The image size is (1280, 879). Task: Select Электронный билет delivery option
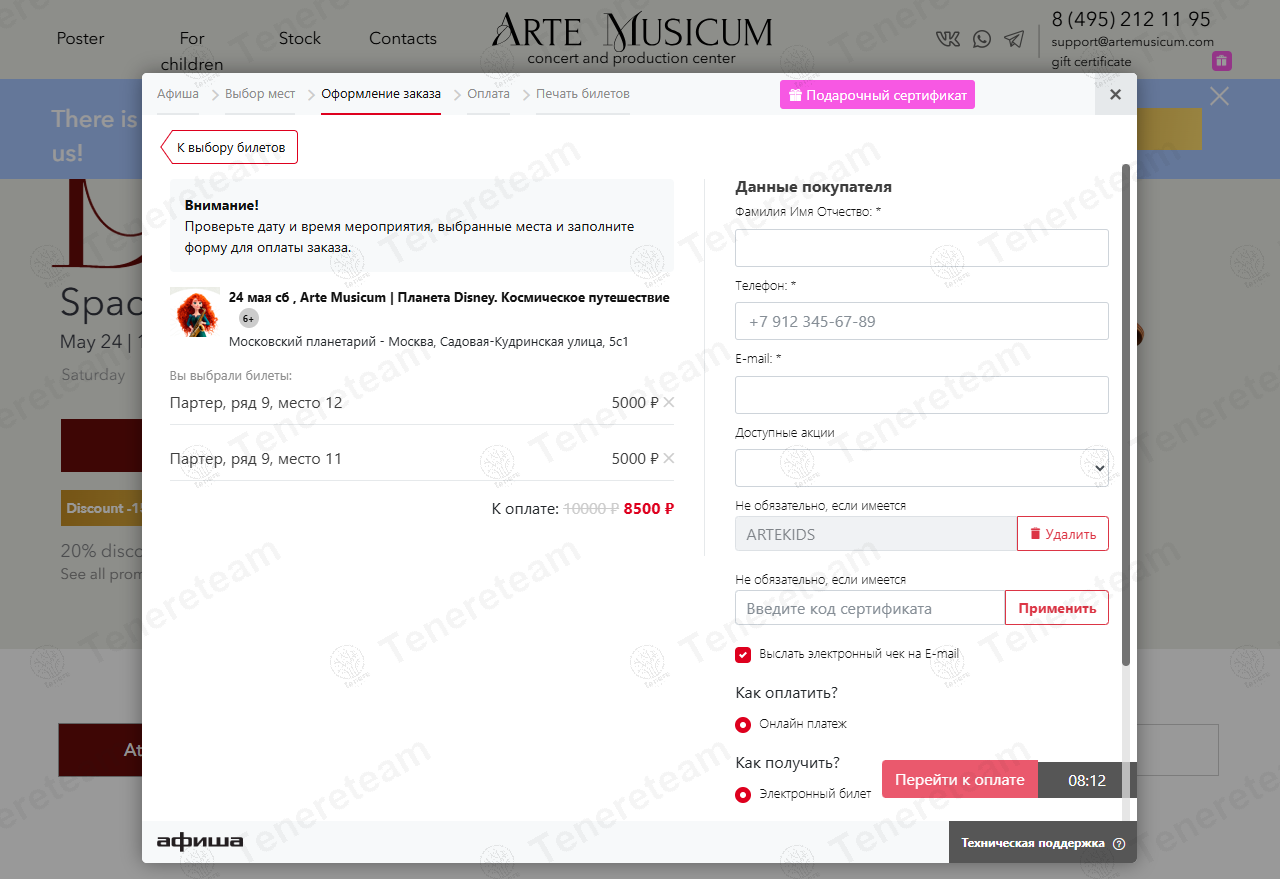[x=743, y=795]
